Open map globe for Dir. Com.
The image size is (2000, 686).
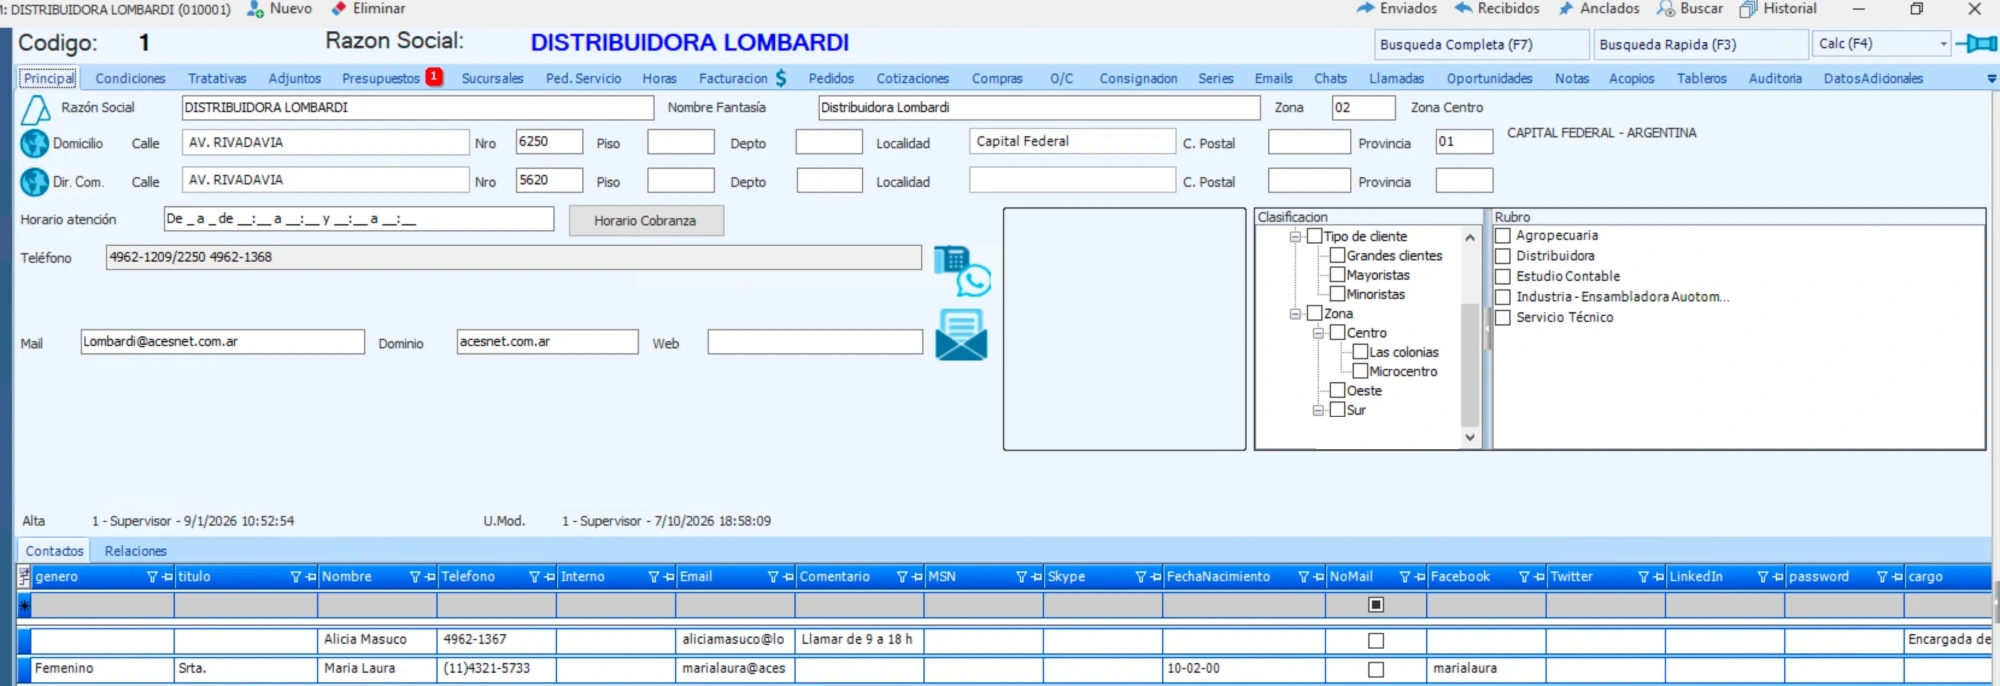35,182
